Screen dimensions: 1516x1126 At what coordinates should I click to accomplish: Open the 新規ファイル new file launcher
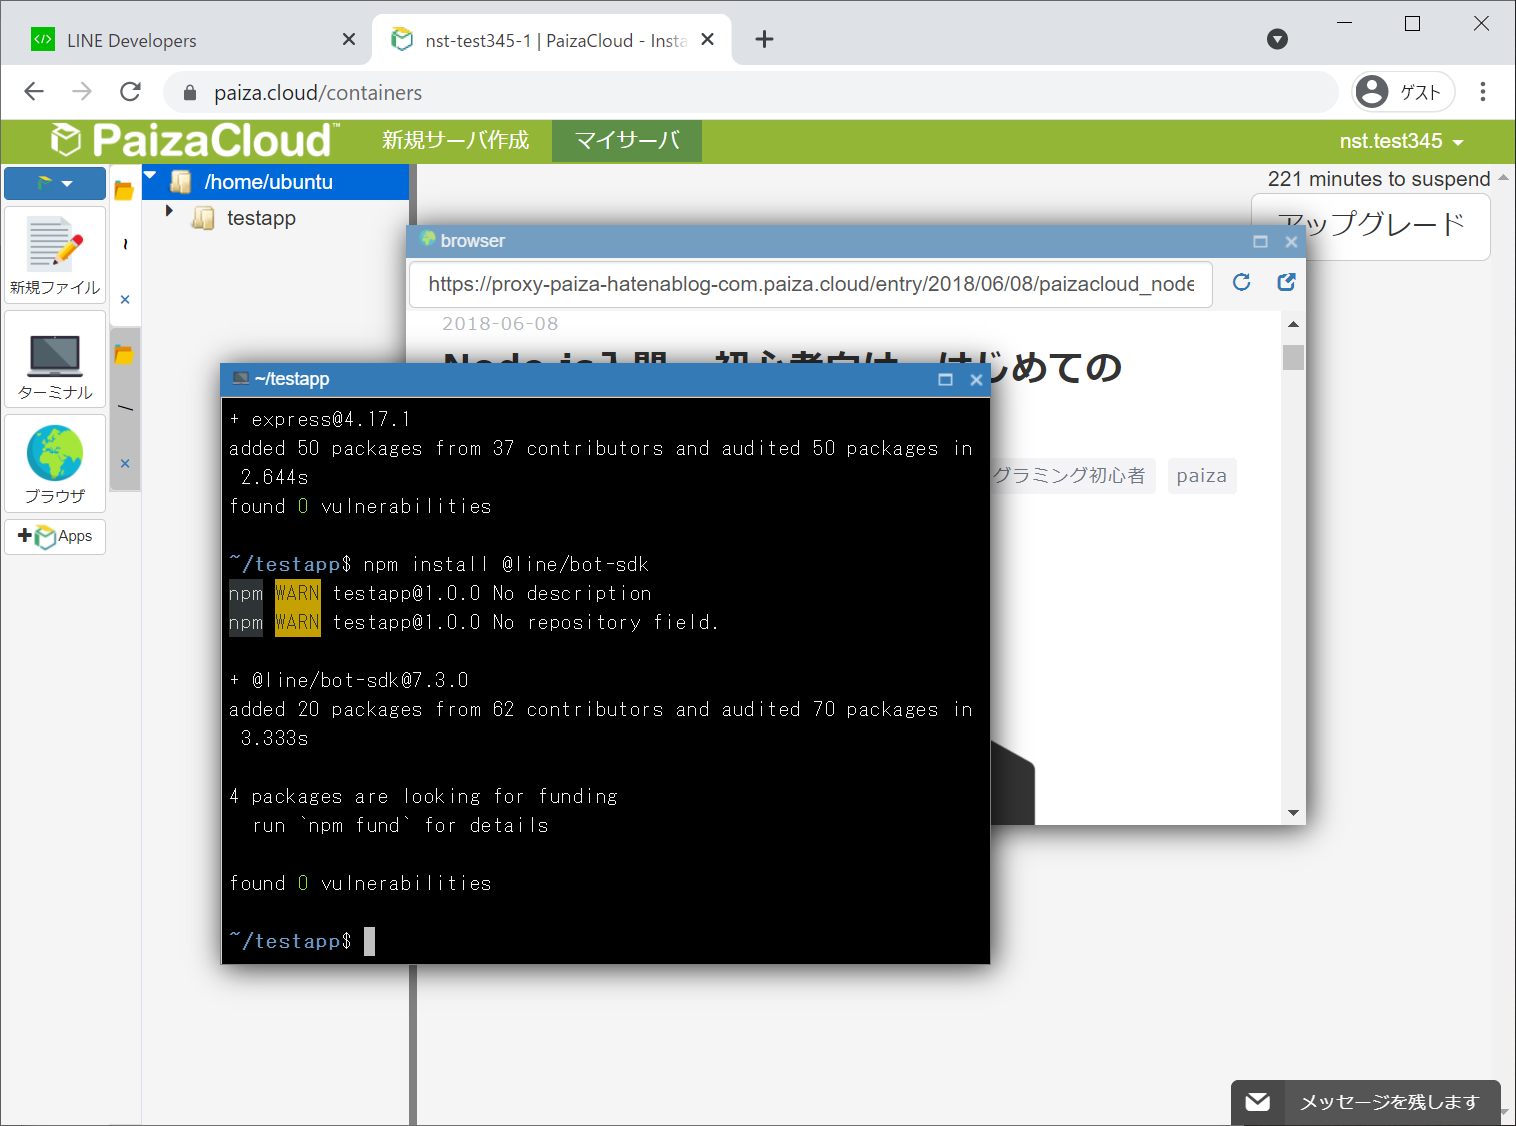(x=55, y=255)
